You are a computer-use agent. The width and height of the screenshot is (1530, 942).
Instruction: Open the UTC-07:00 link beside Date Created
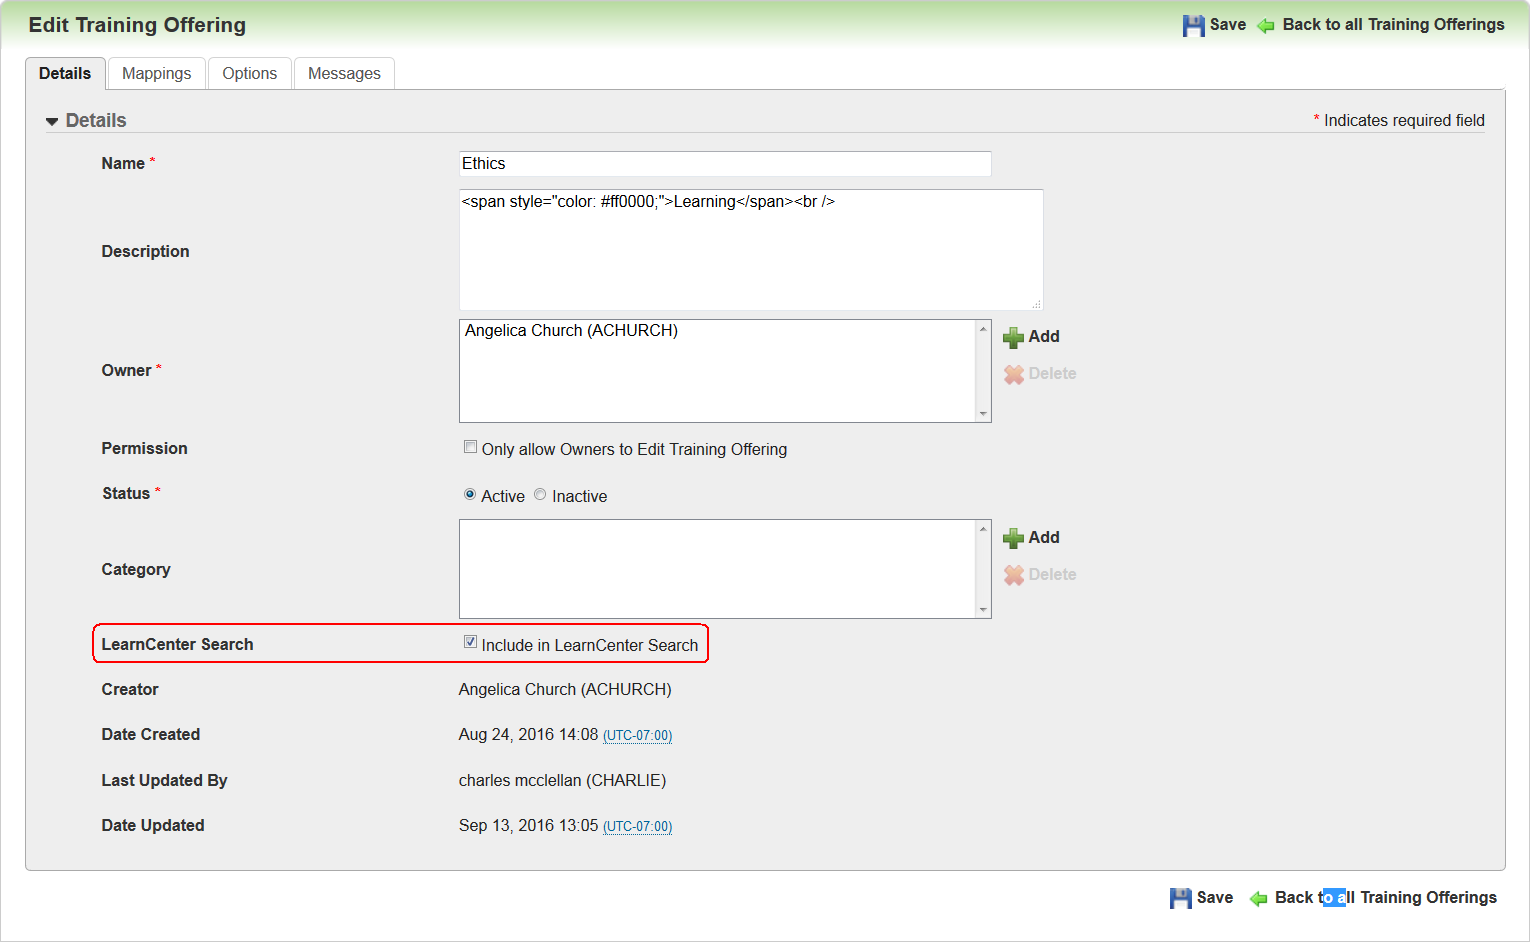[x=637, y=735]
